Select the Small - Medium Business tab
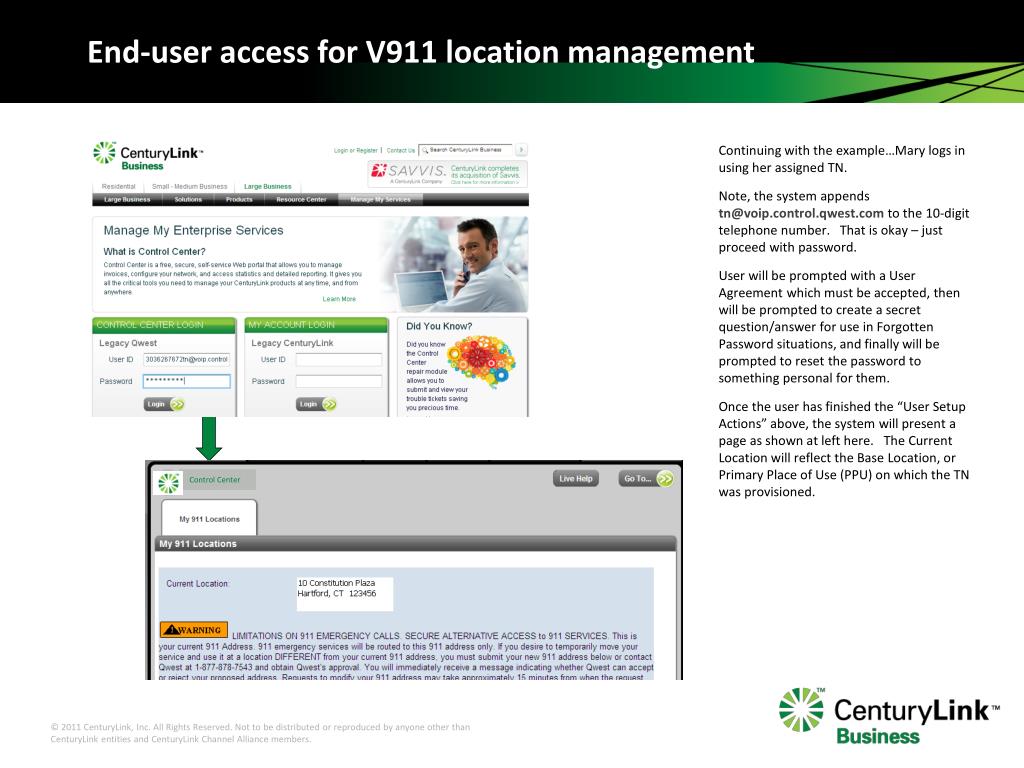The width and height of the screenshot is (1024, 768). coord(189,187)
